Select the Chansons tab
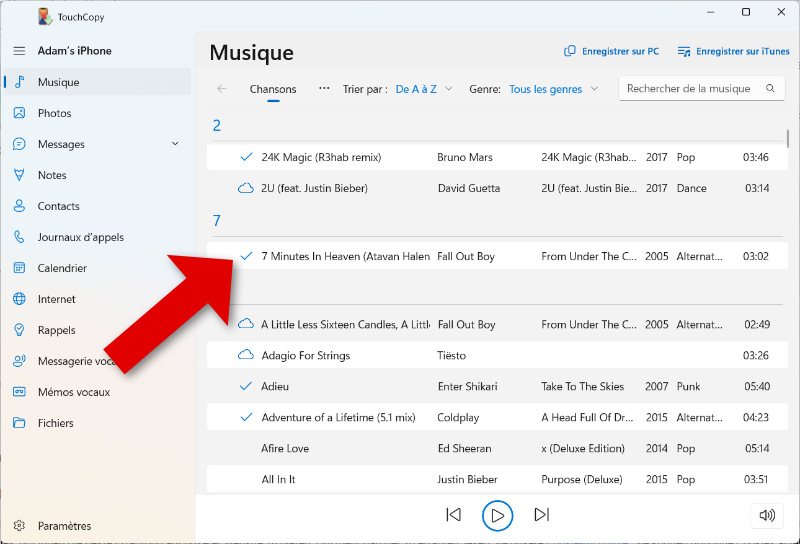This screenshot has width=800, height=544. 273,89
